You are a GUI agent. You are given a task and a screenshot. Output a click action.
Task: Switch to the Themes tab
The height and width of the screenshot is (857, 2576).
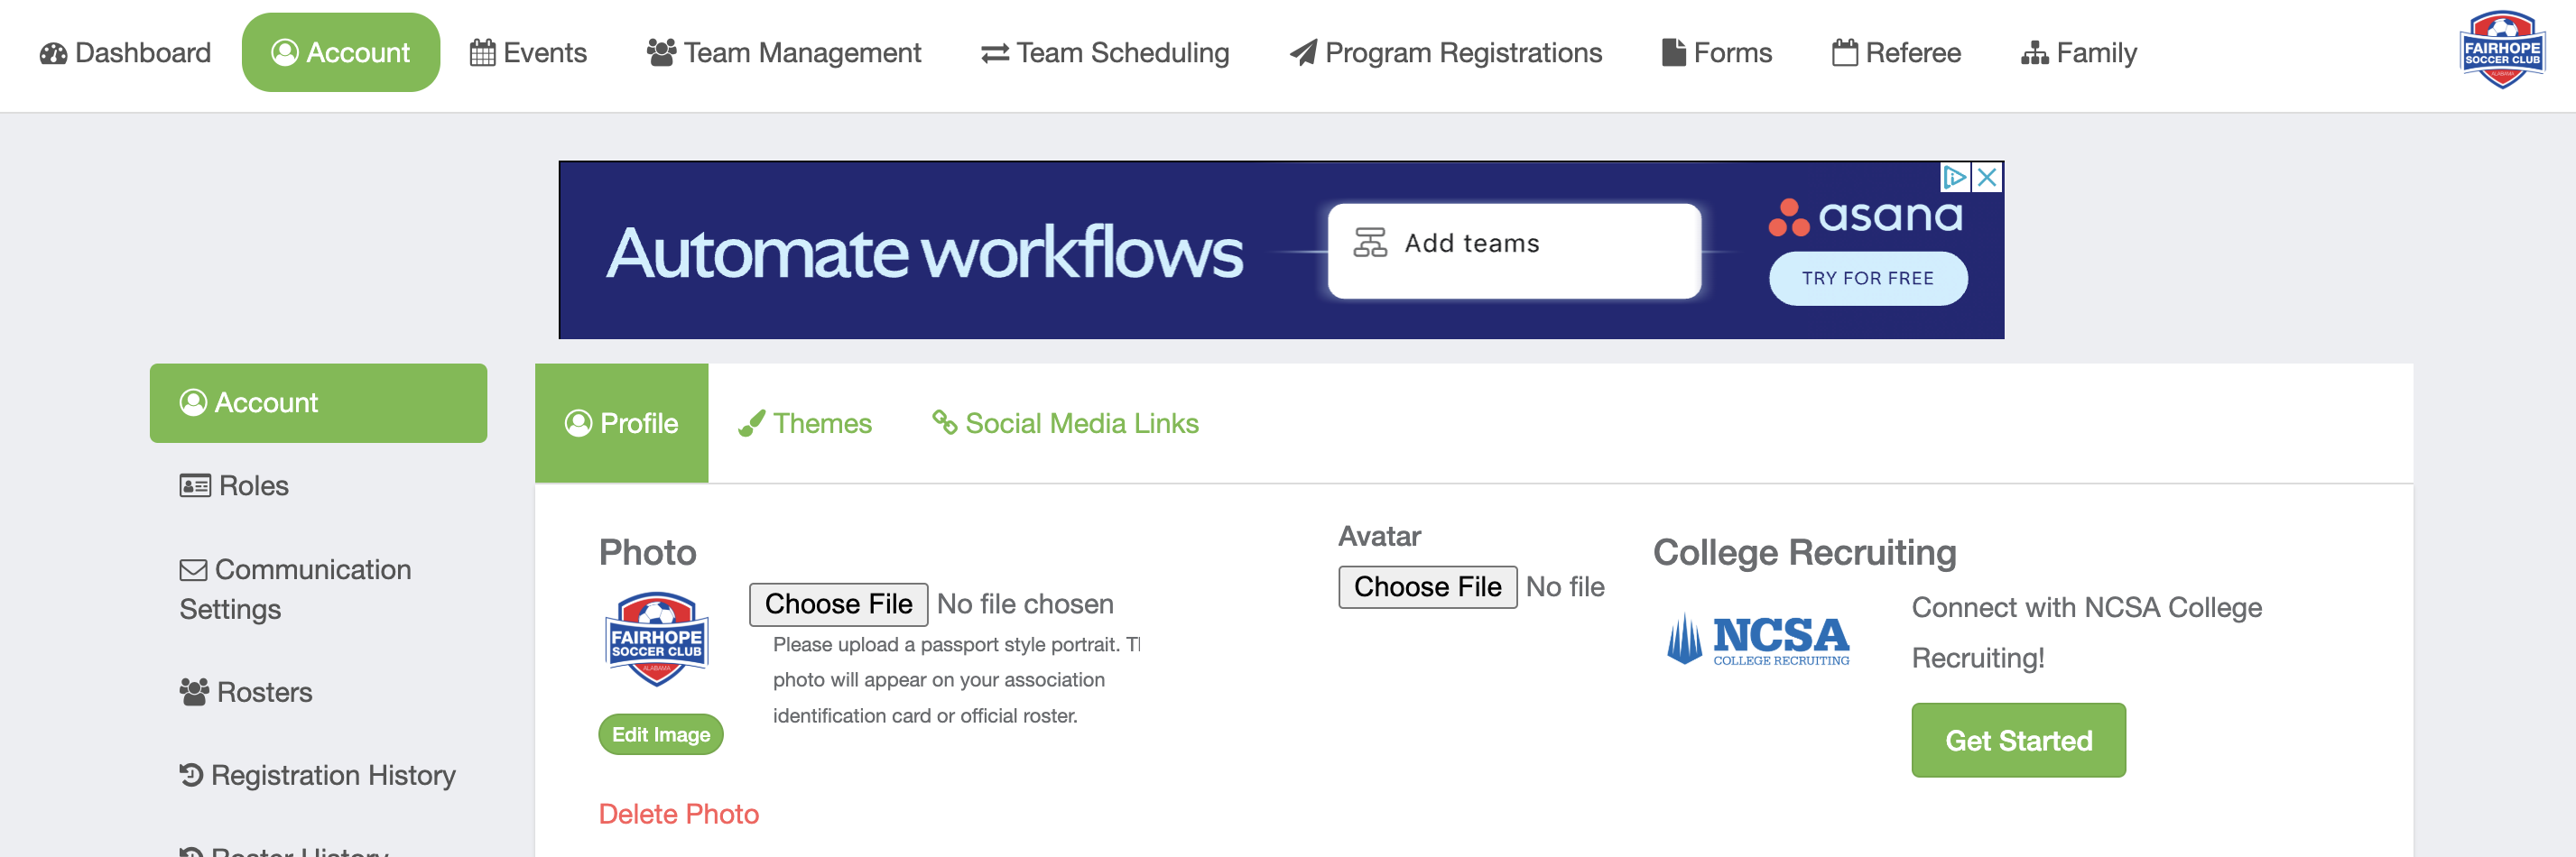point(805,423)
